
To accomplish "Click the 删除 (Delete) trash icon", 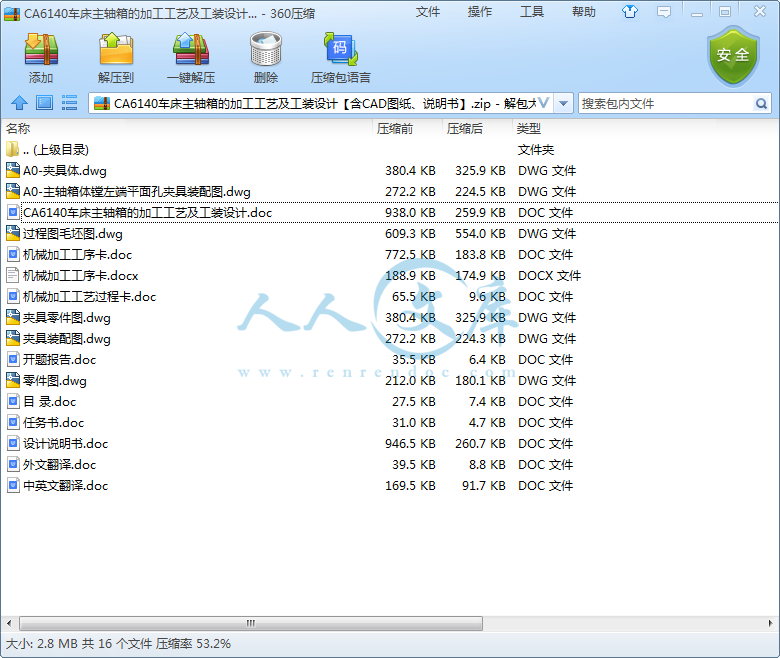I will [266, 49].
